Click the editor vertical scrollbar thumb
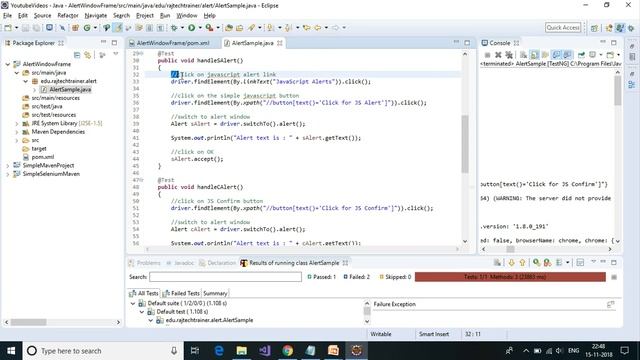Screen dimensions: 640x360 pos(465,144)
